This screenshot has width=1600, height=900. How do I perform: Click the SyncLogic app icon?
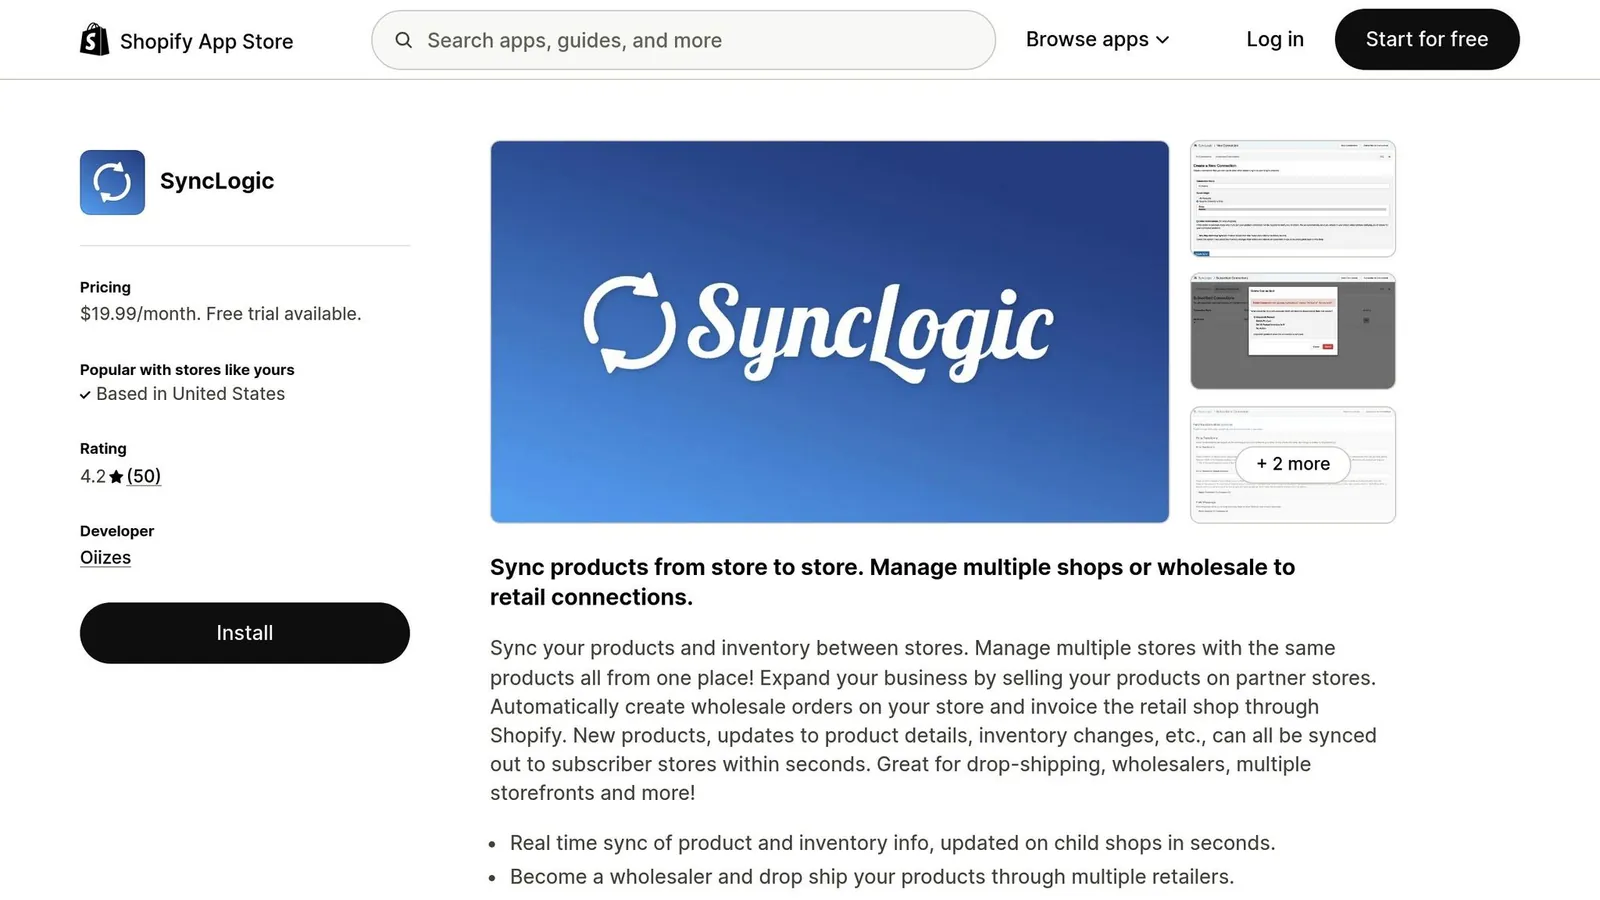112,182
